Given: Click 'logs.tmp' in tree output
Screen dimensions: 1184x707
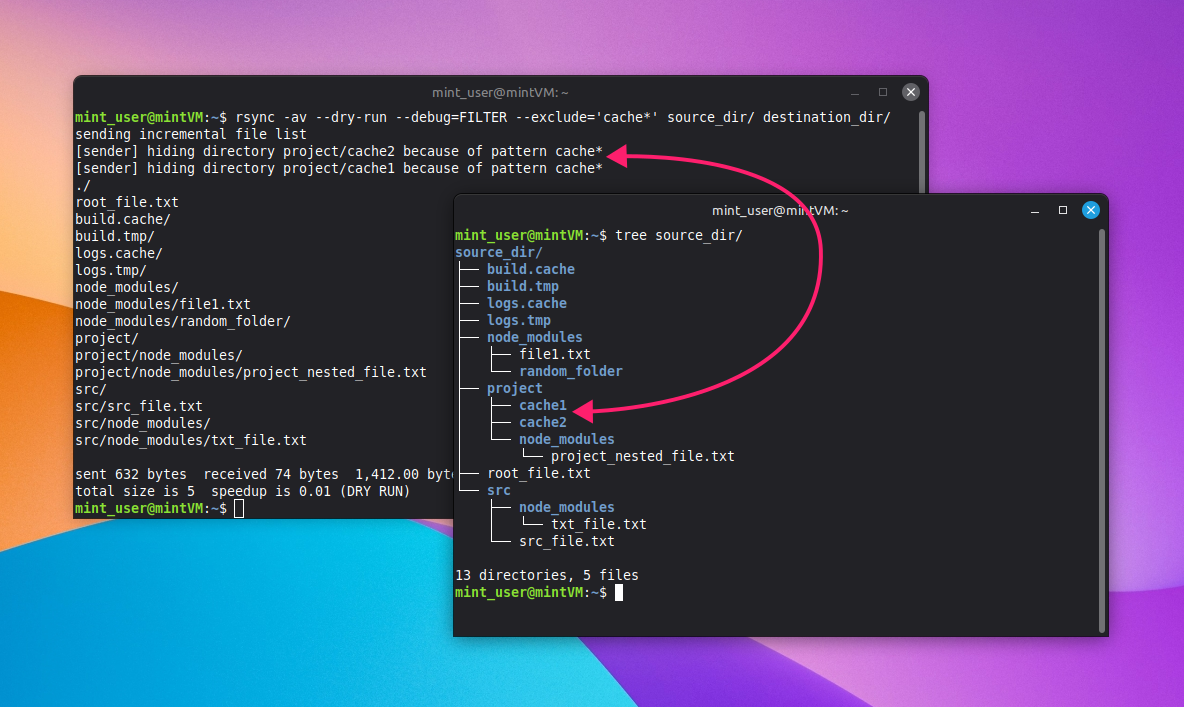Looking at the screenshot, I should [x=519, y=320].
